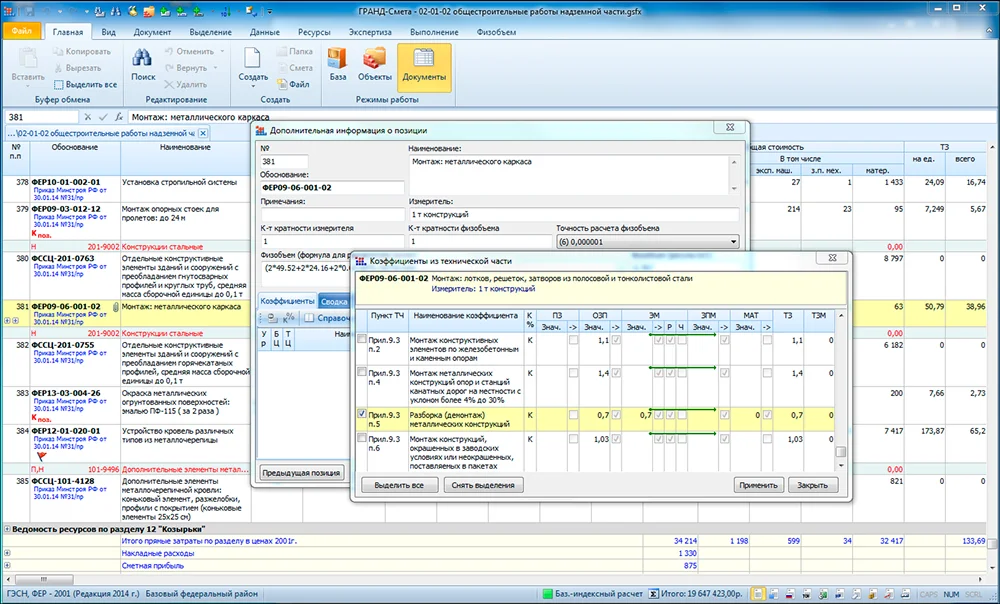This screenshot has height=604, width=1000.
Task: Click the Закрыть button in coefficients dialog
Action: (812, 485)
